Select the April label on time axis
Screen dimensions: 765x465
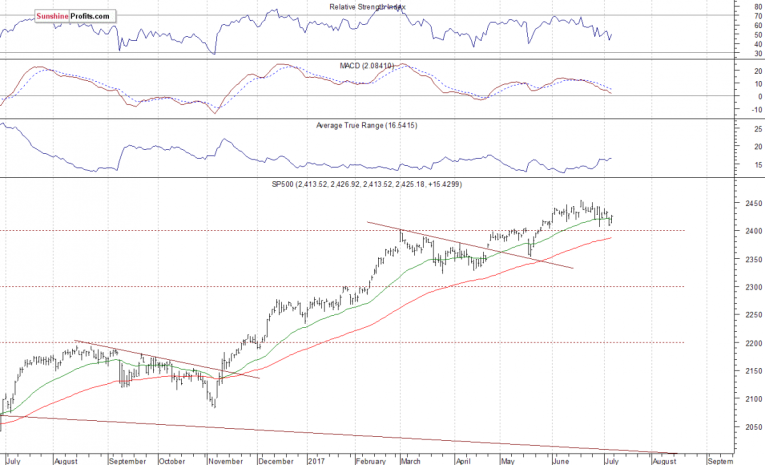461,462
